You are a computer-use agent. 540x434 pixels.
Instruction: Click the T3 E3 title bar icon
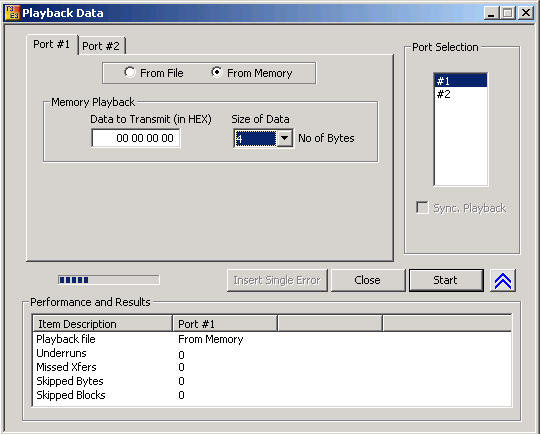(x=12, y=13)
